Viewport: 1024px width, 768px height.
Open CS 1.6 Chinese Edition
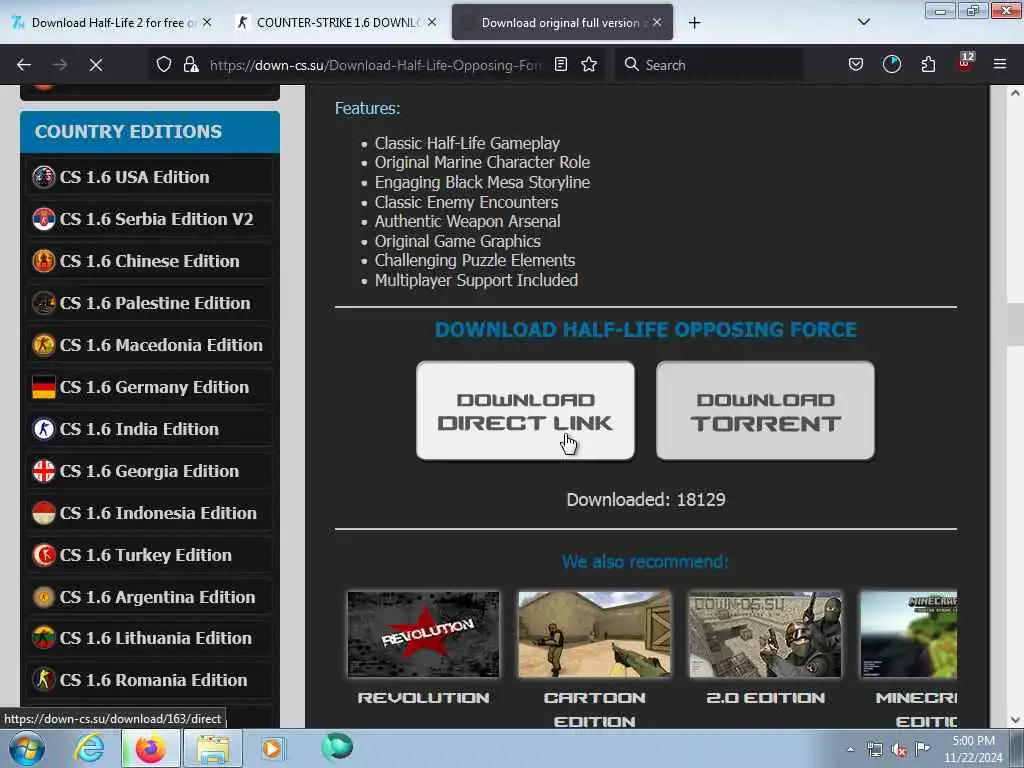(150, 261)
